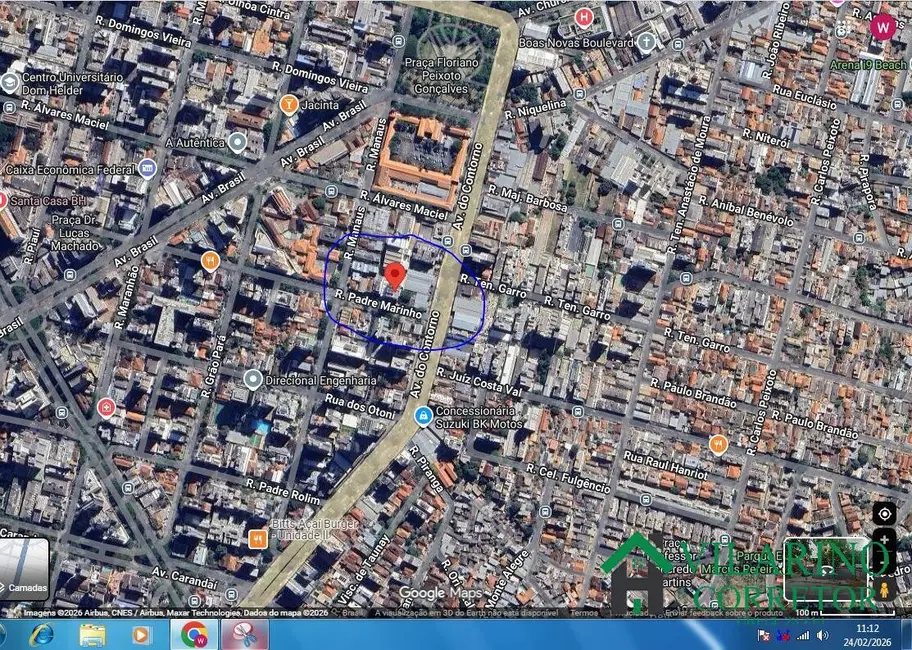This screenshot has width=912, height=650.
Task: Click the Termos link in footer
Action: [x=584, y=612]
